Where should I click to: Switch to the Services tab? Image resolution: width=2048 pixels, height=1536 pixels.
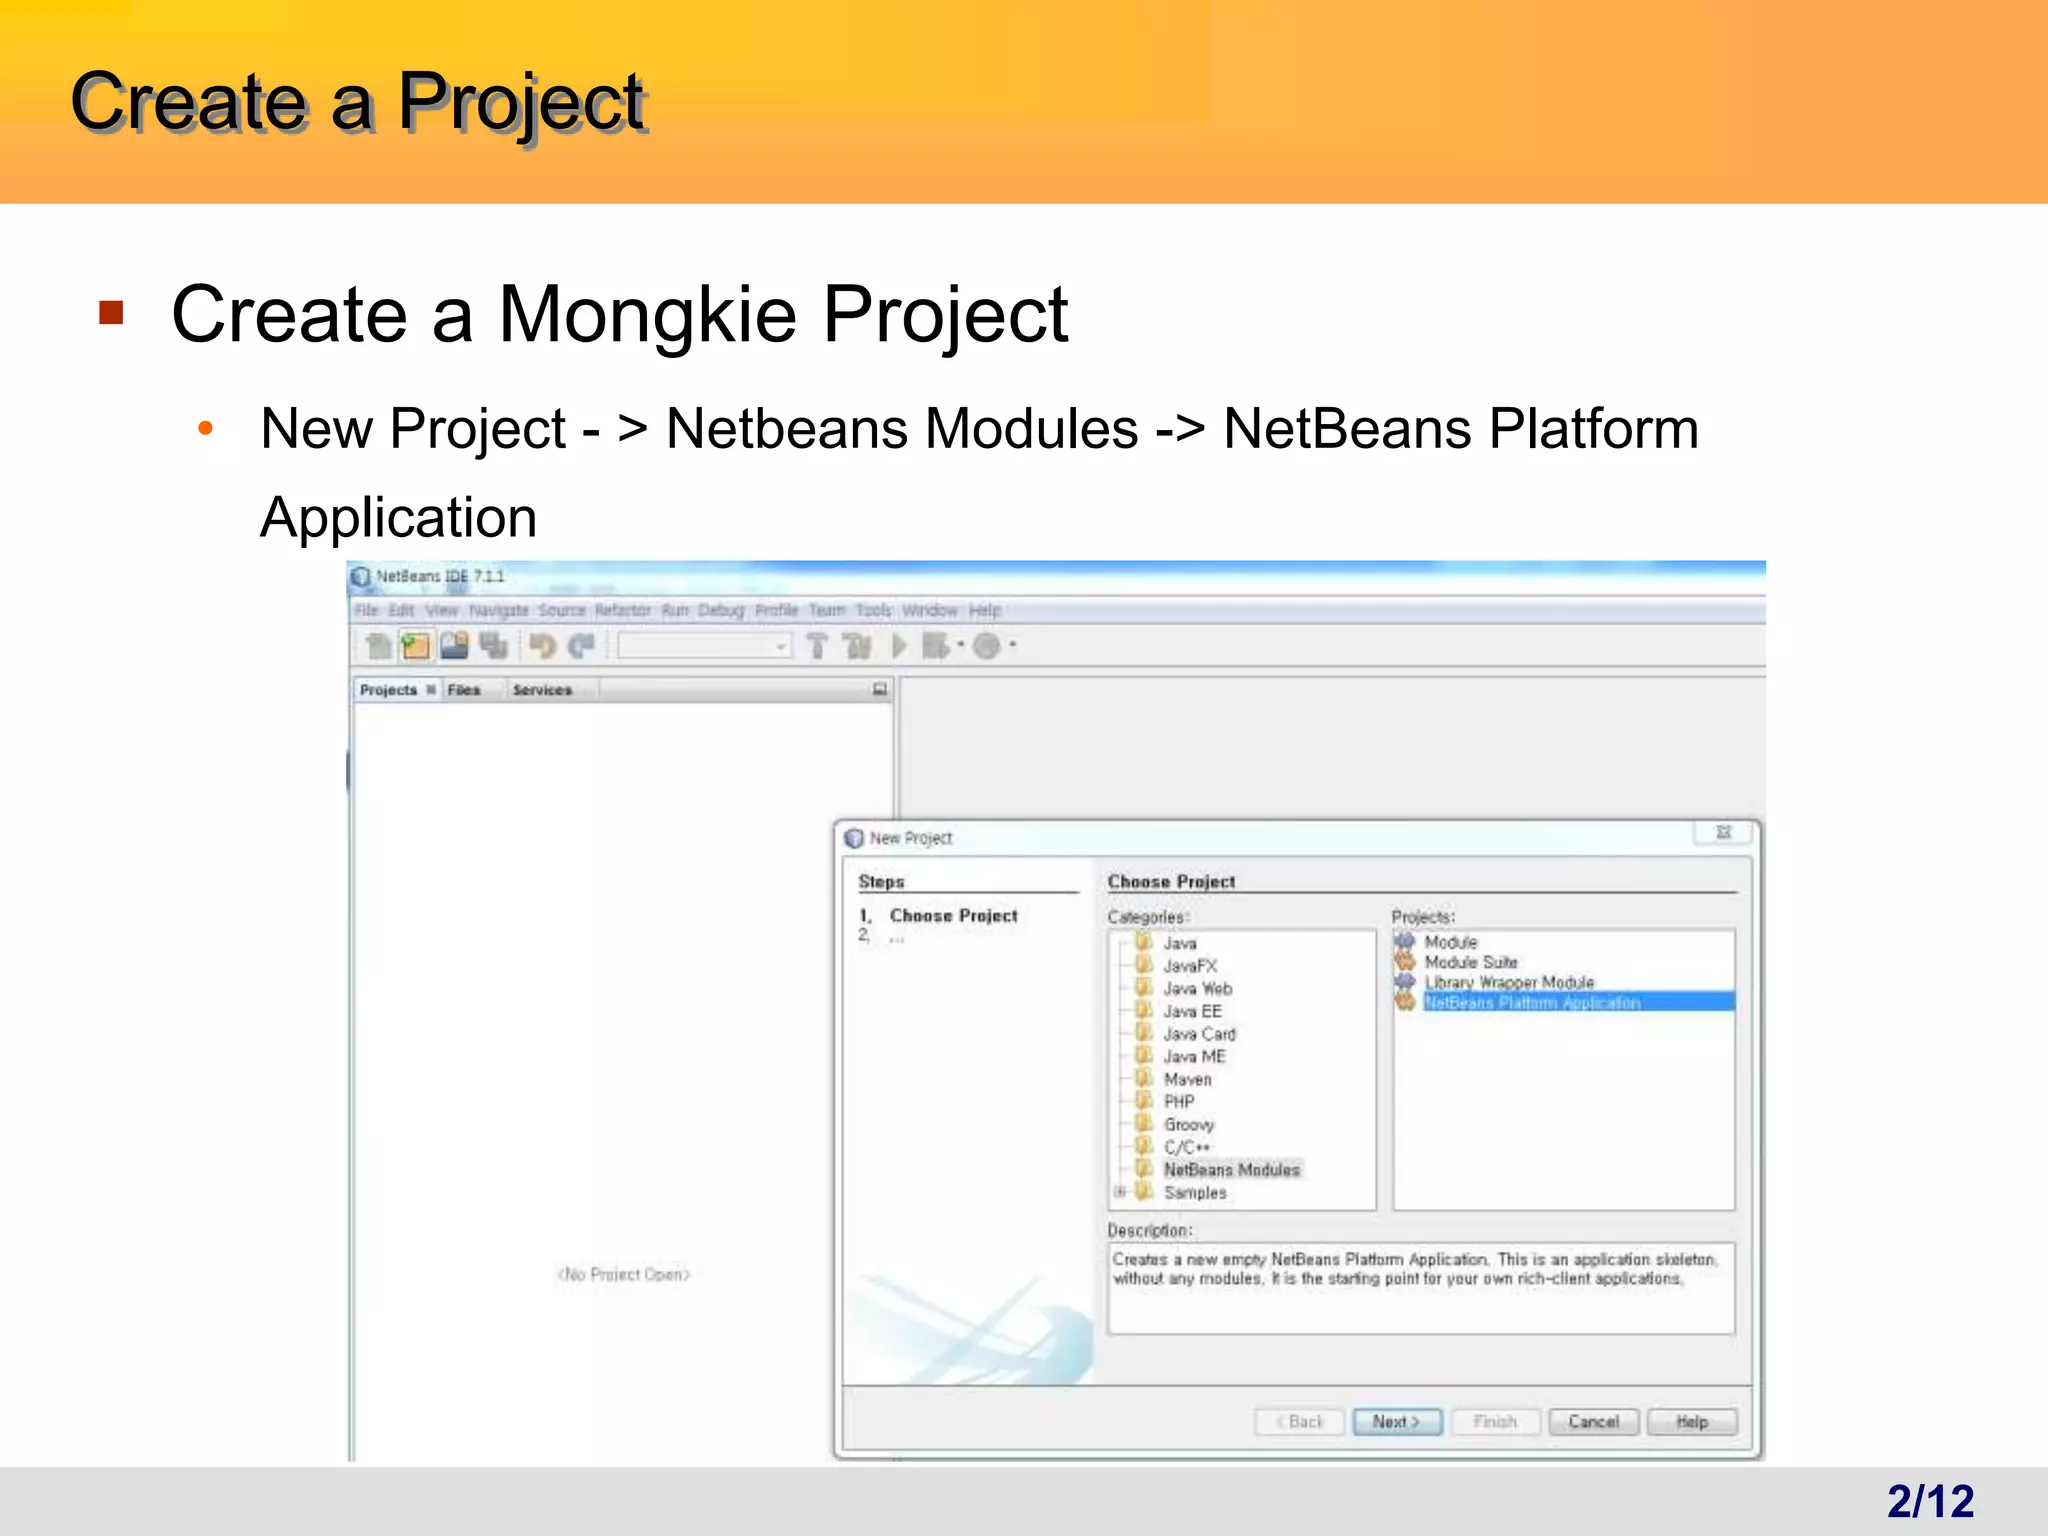[x=542, y=690]
